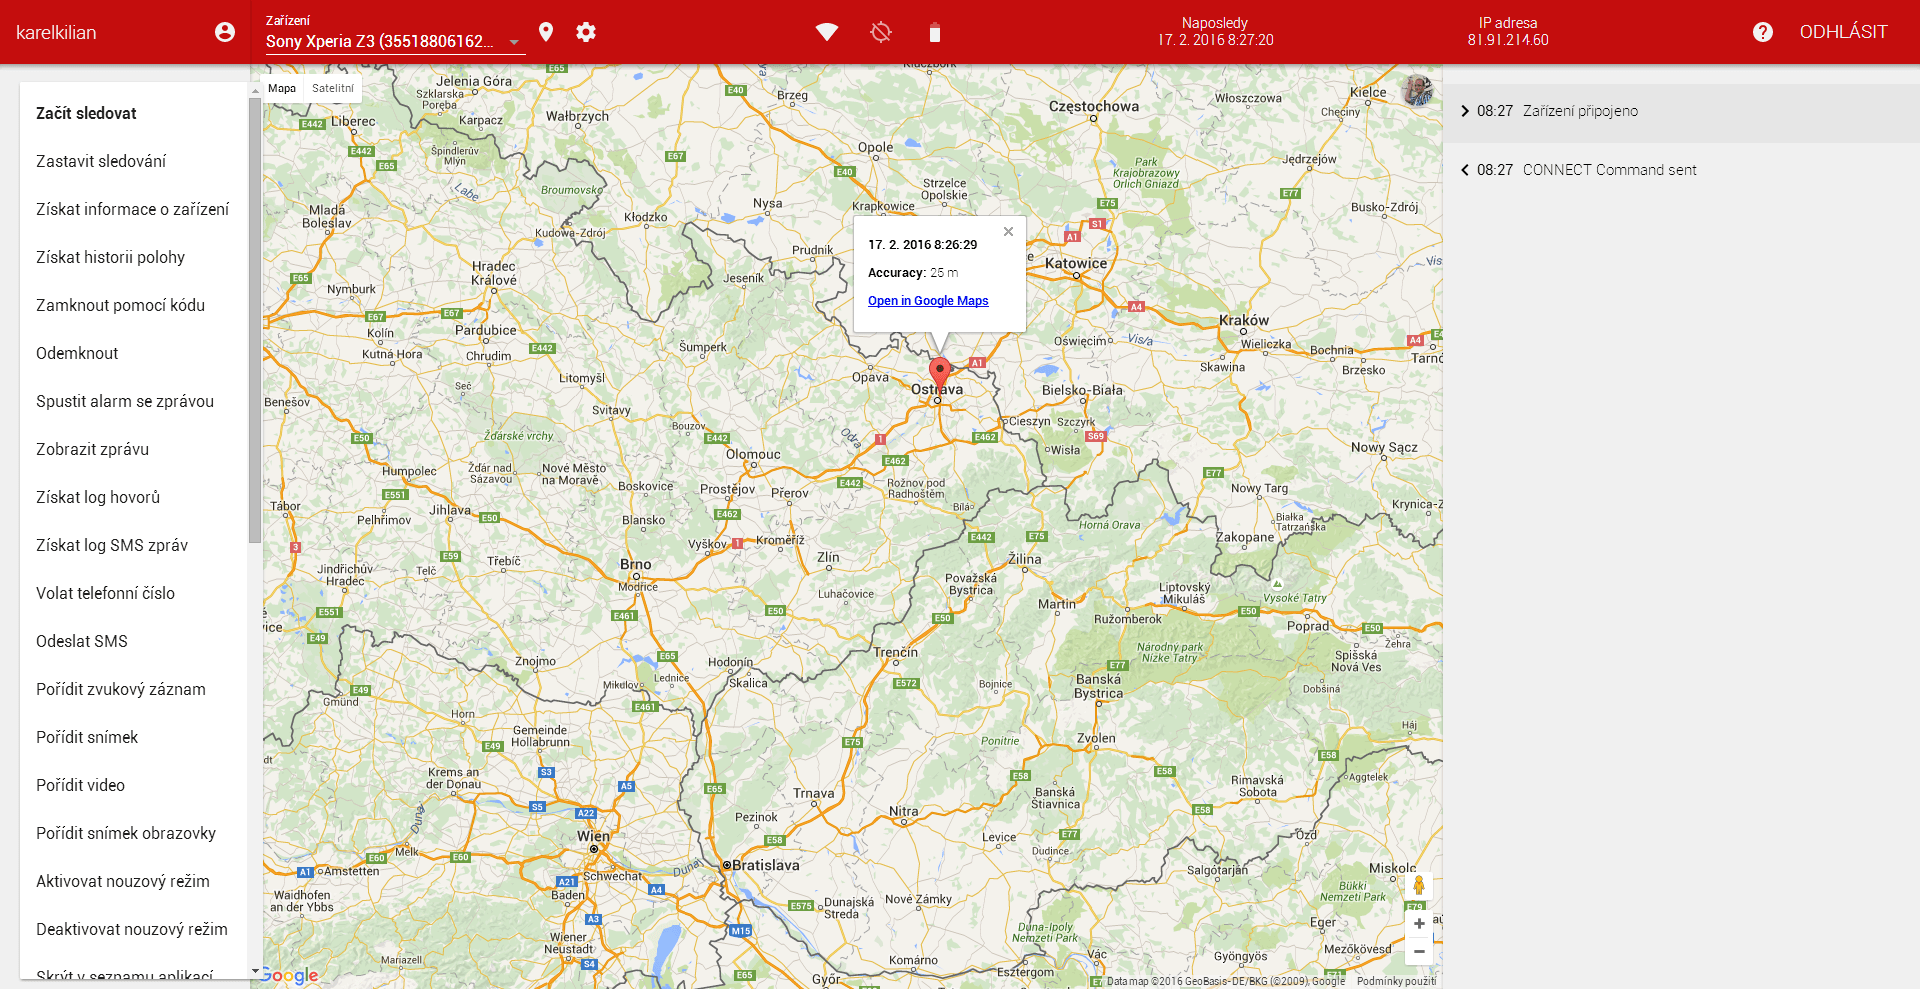Click the Google logo on map

(290, 975)
